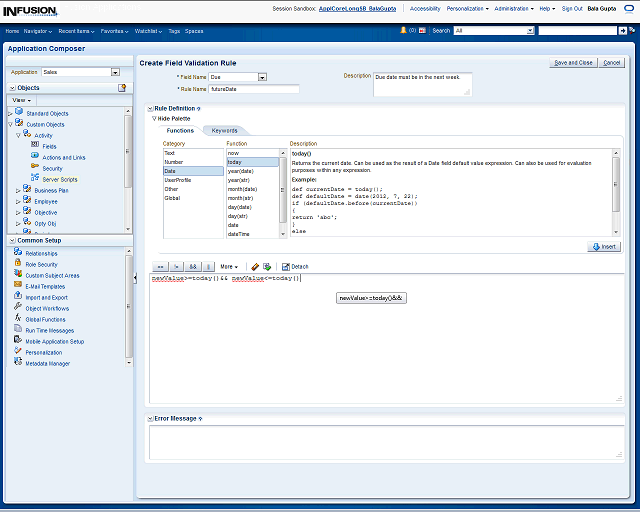The image size is (640, 512).
Task: Click the eraser icon in expression toolbar
Action: 255,267
